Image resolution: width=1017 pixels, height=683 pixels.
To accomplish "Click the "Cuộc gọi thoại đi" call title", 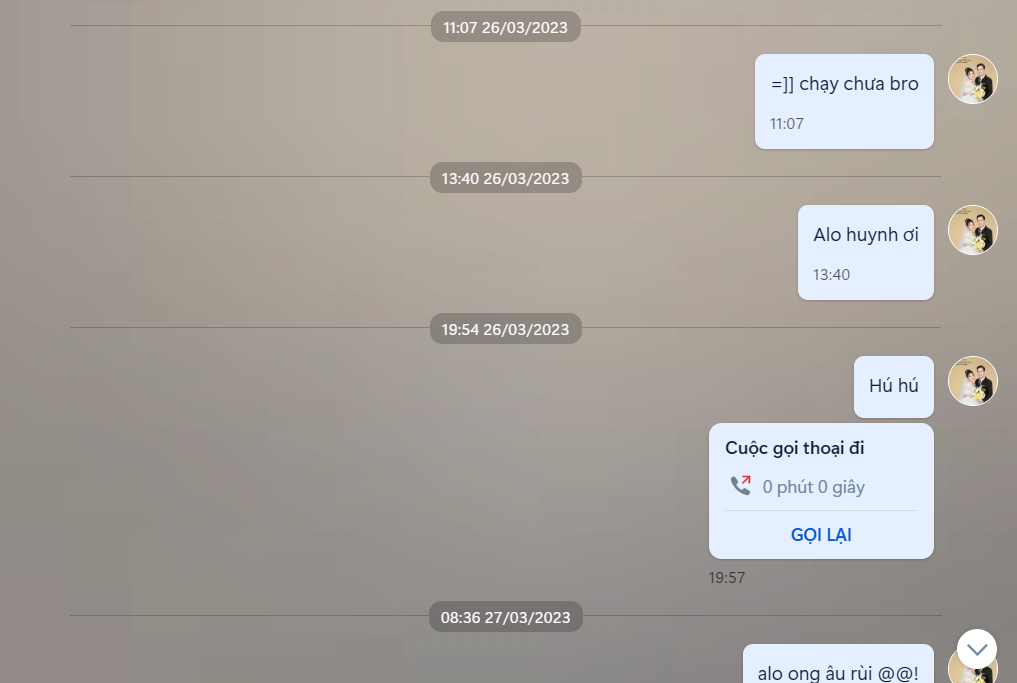I will (x=795, y=448).
